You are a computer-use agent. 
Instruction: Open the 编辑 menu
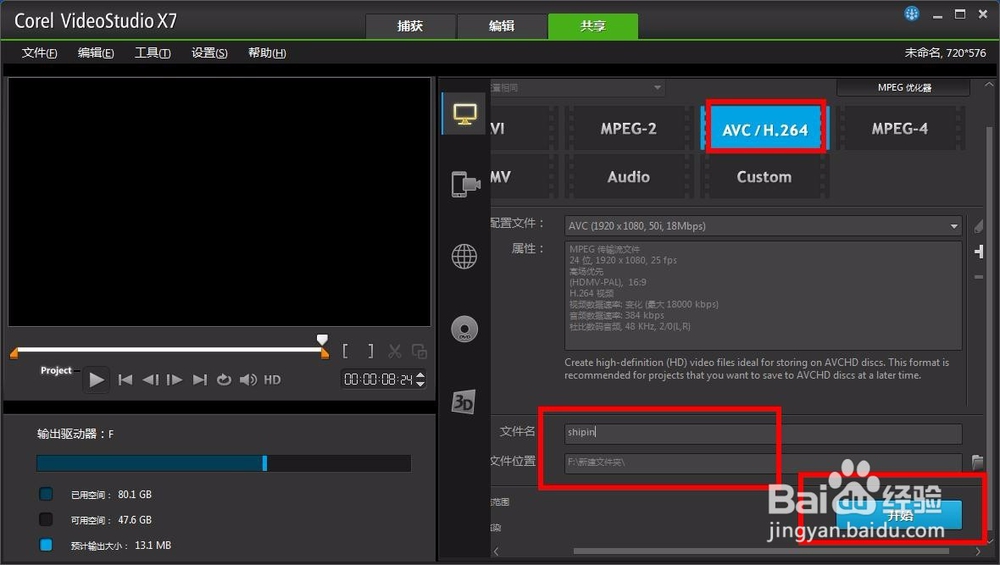point(96,53)
